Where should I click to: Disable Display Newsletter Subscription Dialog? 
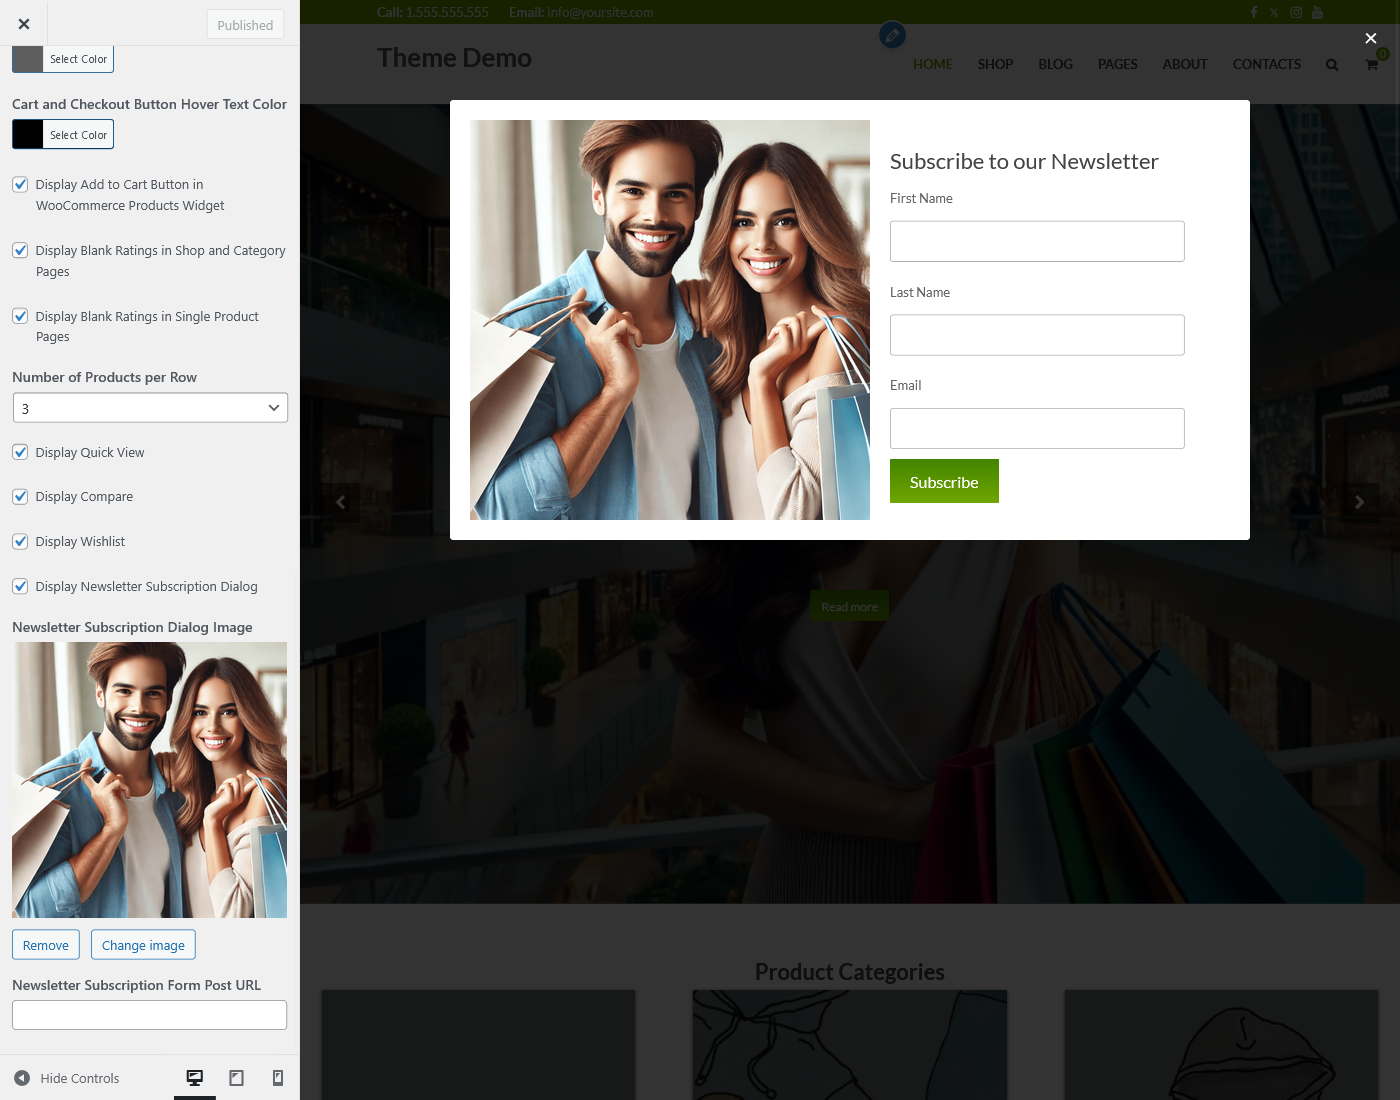[20, 586]
